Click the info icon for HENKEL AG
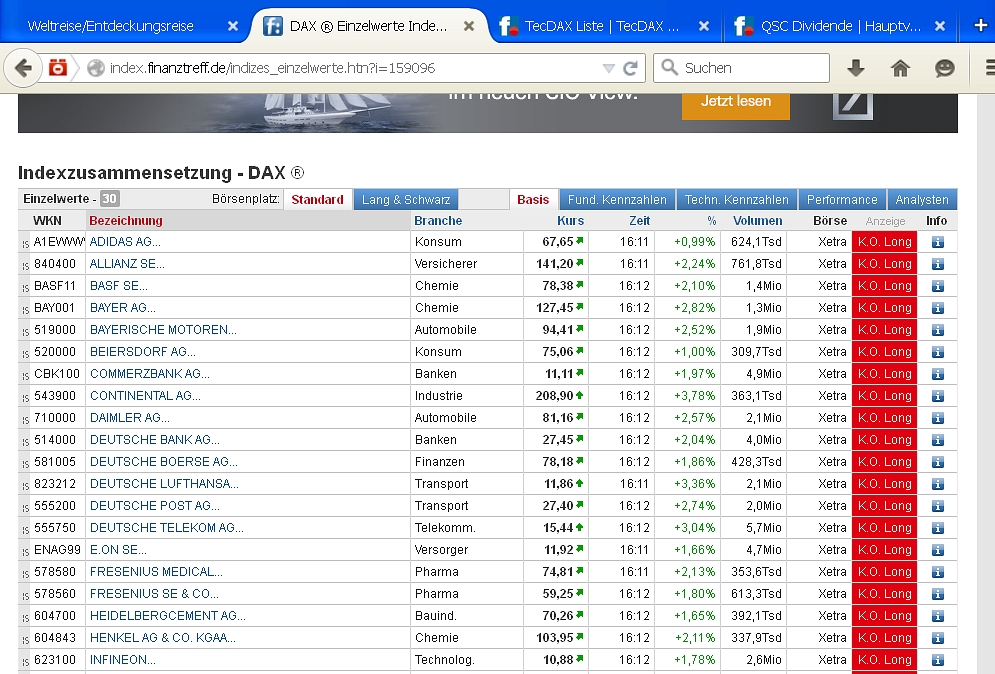The height and width of the screenshot is (674, 995). tap(938, 638)
